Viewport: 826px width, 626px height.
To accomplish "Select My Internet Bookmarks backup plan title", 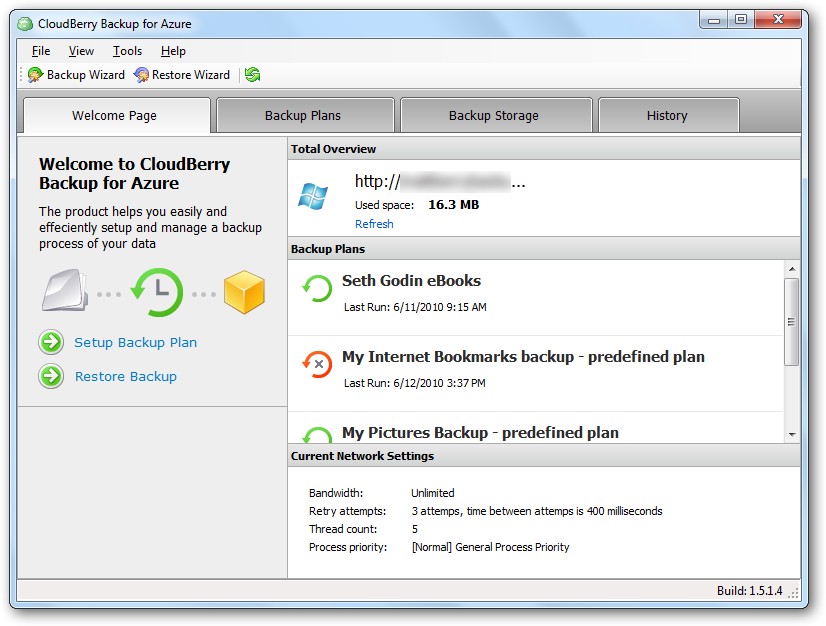I will 523,357.
